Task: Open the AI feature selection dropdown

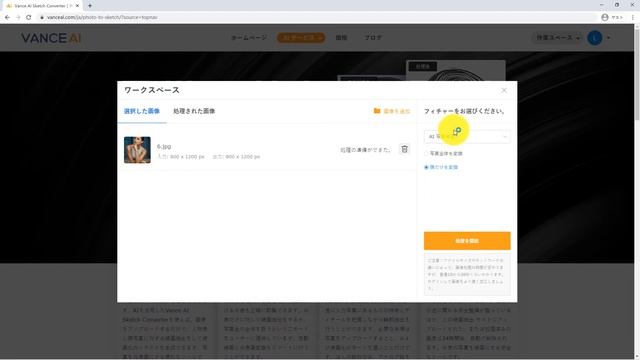Action: point(467,137)
